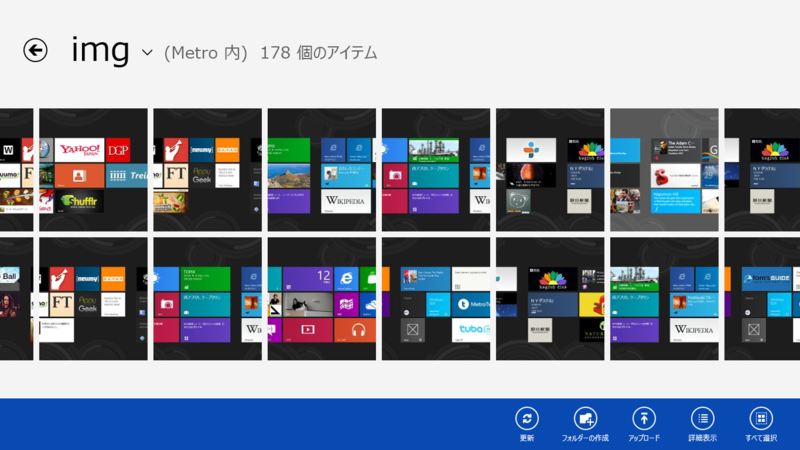Viewport: 800px width, 450px height.
Task: Click the upload (アップロード) icon
Action: click(644, 419)
